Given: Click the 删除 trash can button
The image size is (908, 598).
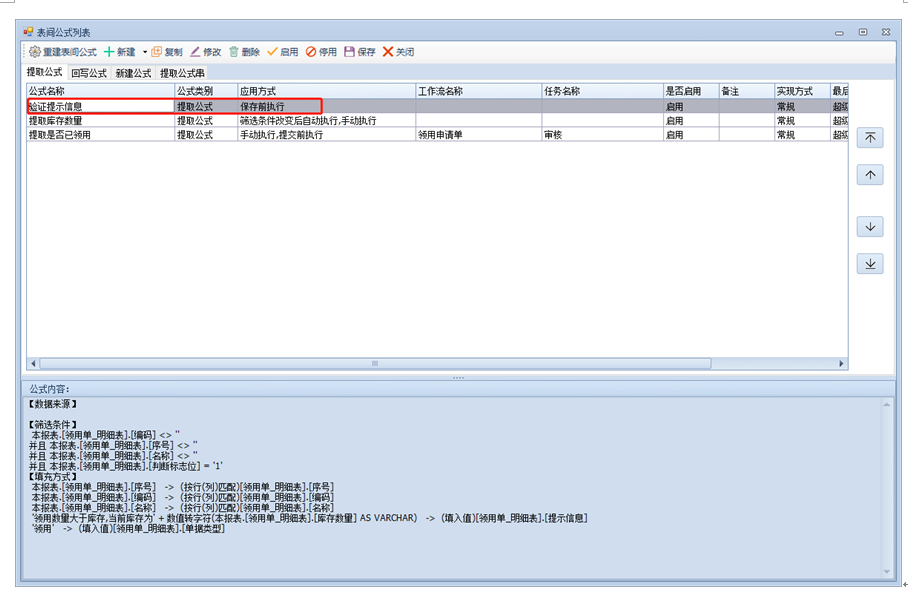Looking at the screenshot, I should click(244, 52).
